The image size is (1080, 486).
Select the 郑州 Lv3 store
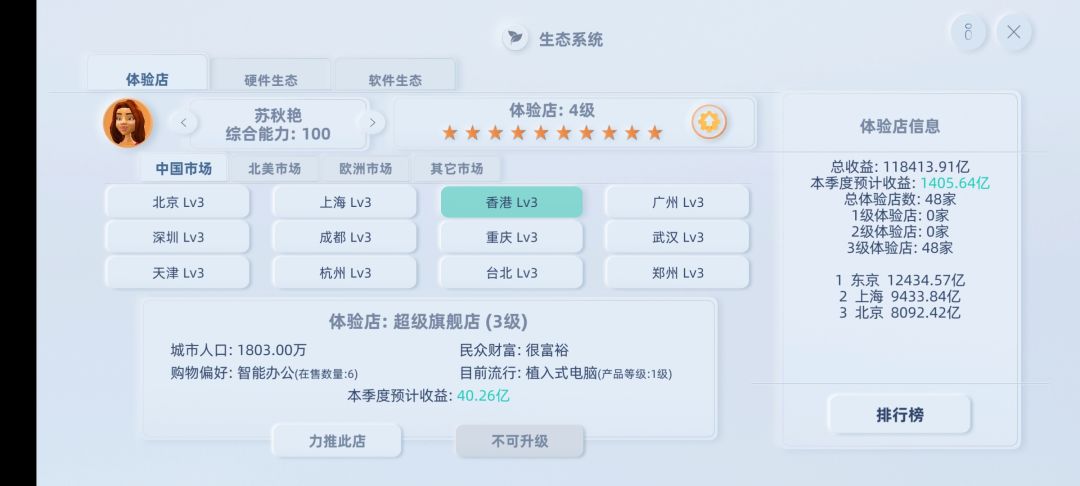(x=677, y=273)
